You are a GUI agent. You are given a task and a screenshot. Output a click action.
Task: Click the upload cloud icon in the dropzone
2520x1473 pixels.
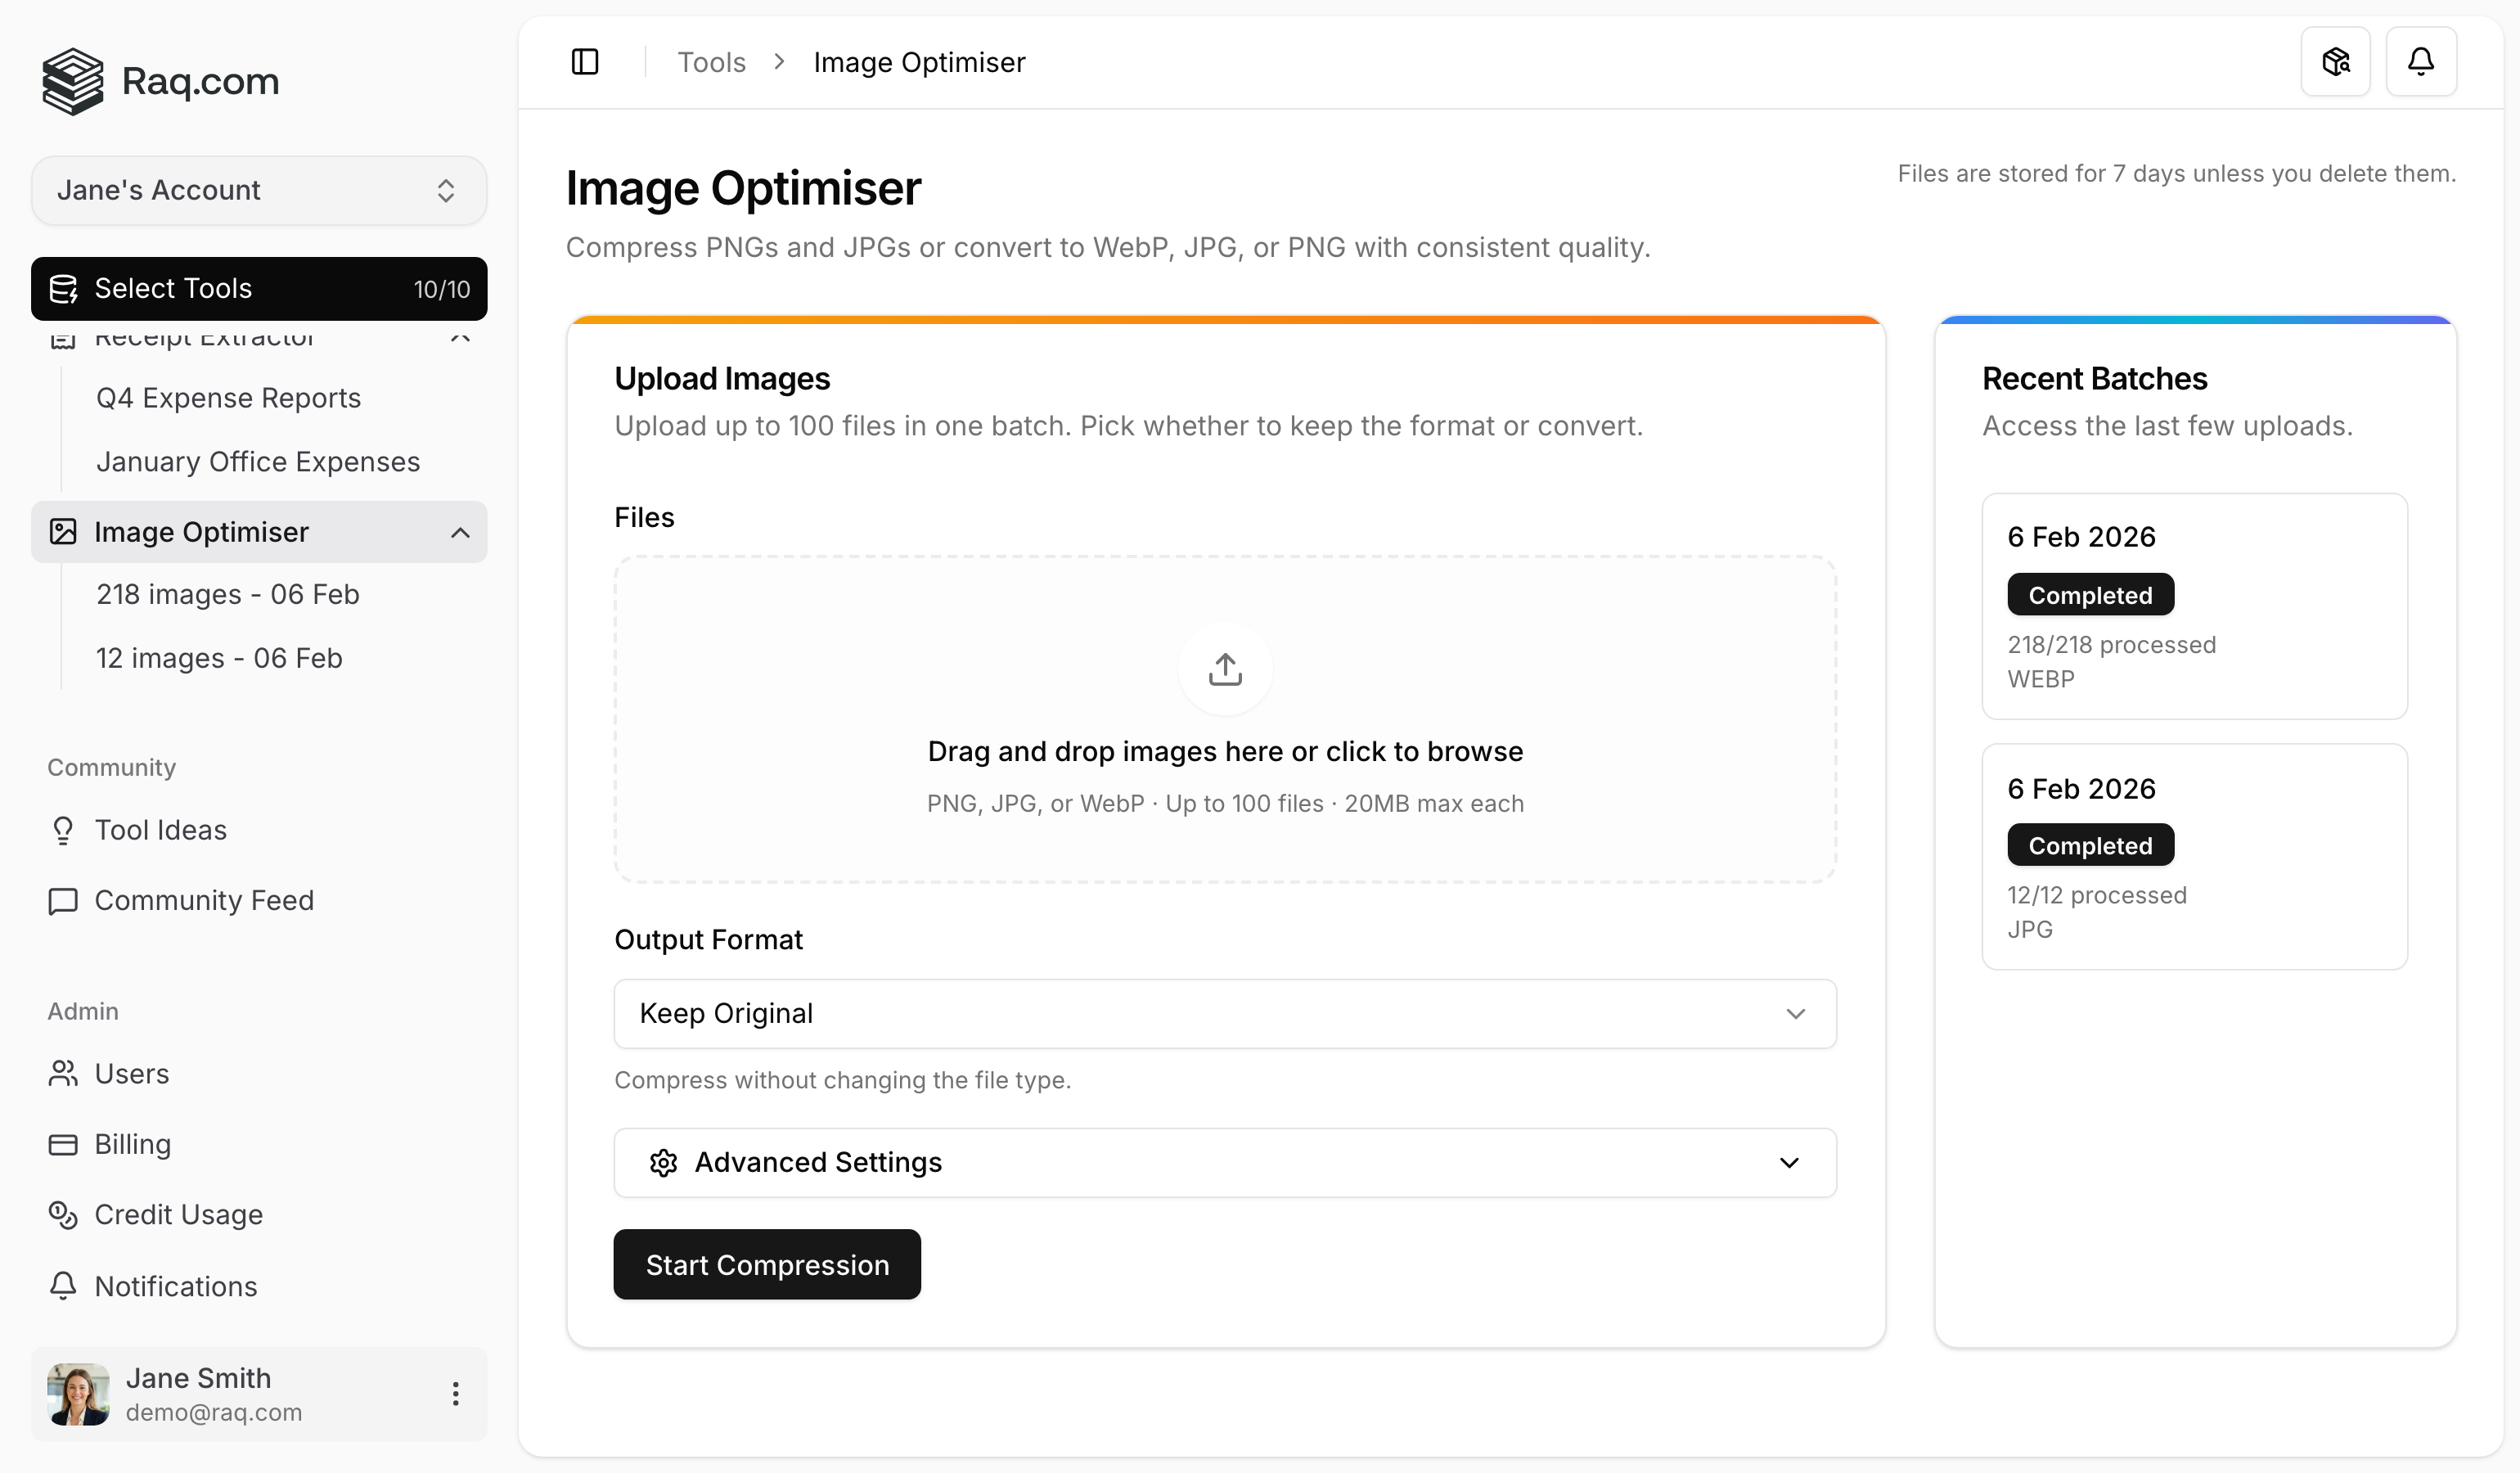pos(1225,669)
